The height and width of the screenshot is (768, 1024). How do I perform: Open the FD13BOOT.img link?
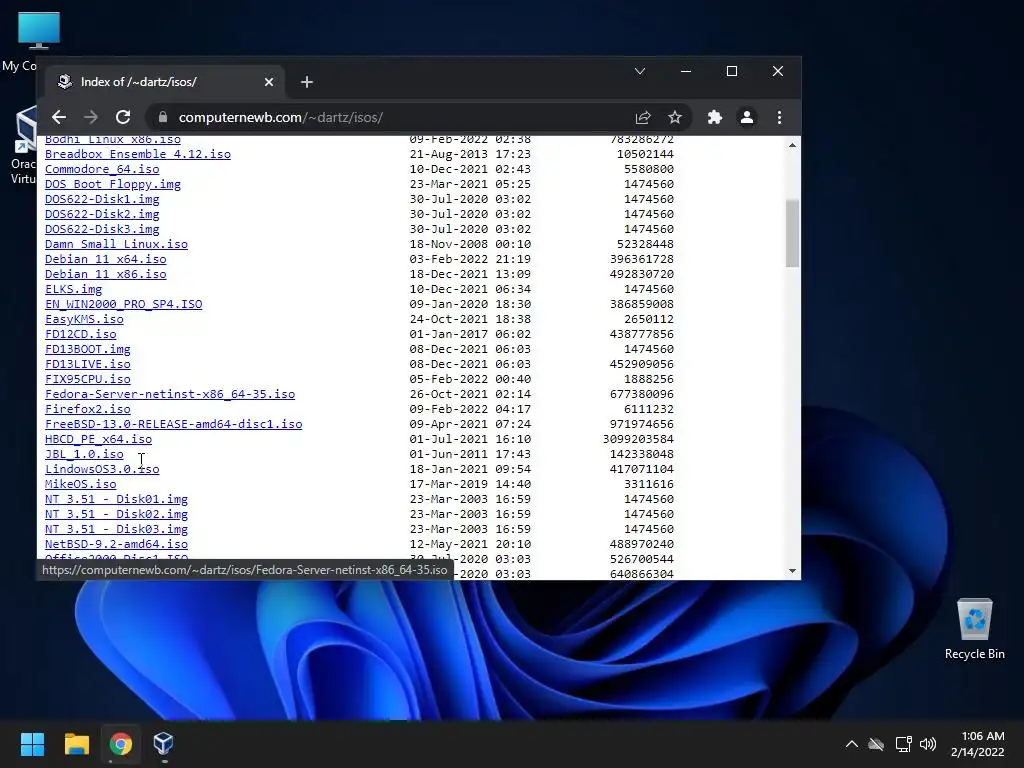click(x=88, y=349)
